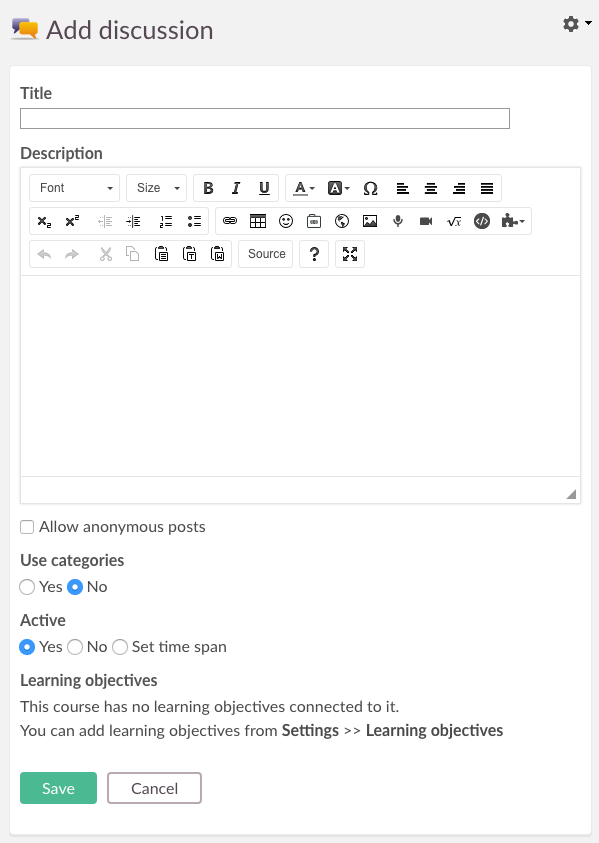Select Yes under Use categories
The image size is (599, 843).
[27, 587]
